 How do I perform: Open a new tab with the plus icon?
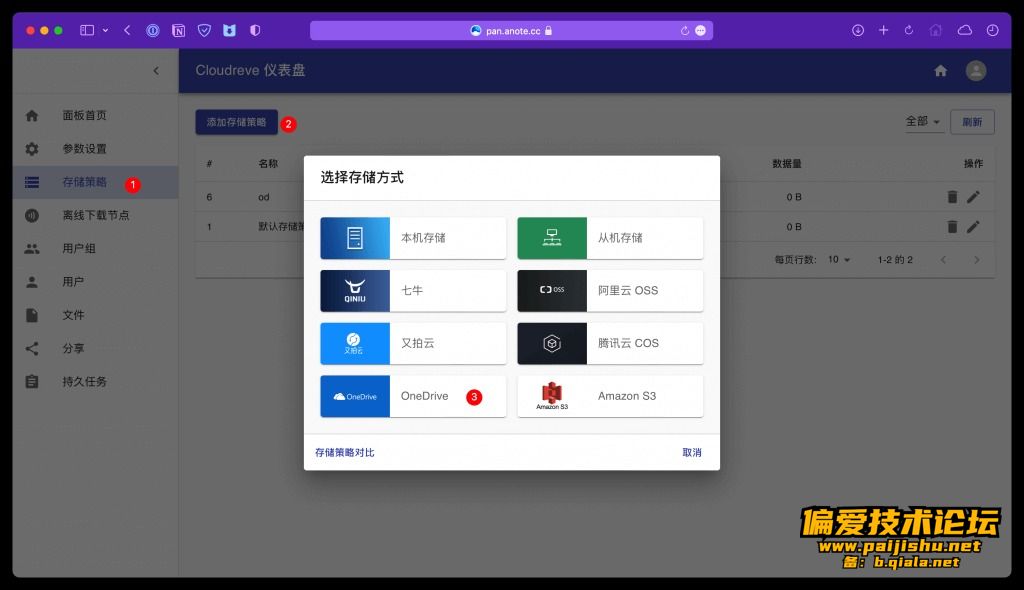(884, 30)
